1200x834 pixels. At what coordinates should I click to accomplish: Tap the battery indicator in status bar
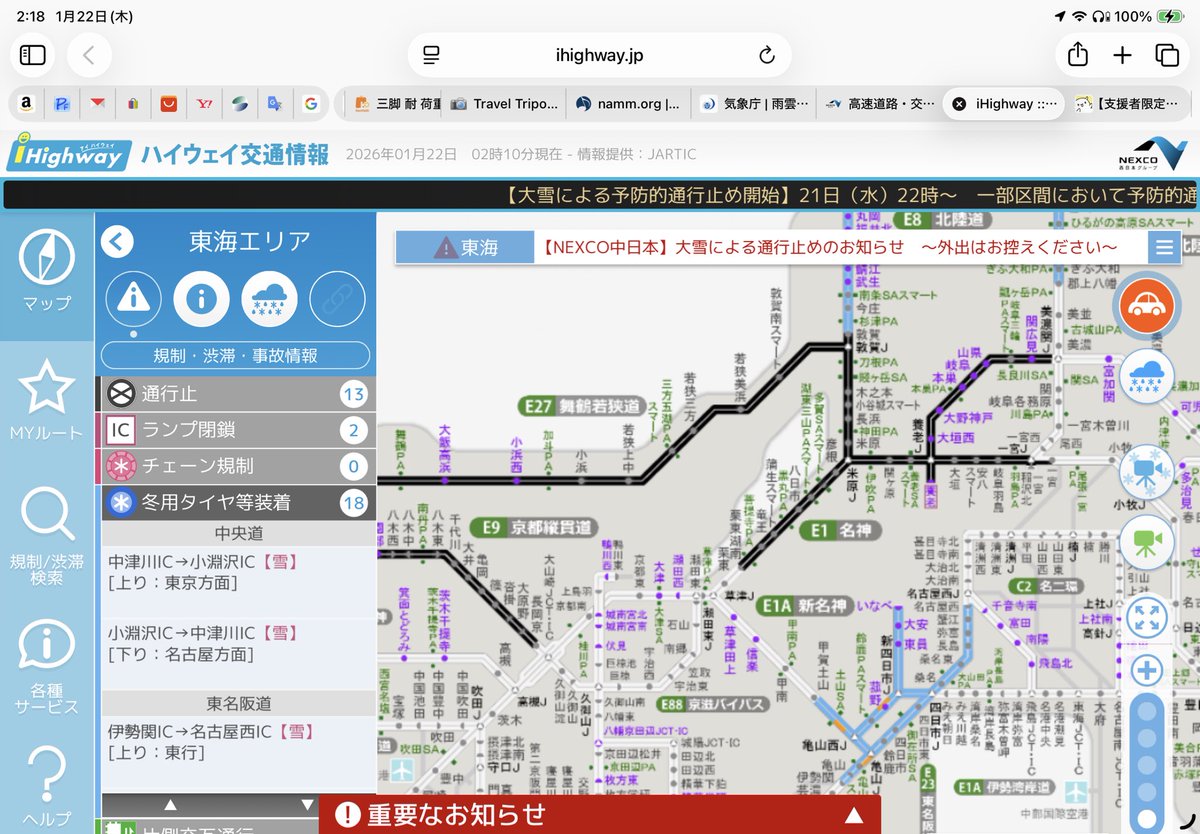point(1170,17)
